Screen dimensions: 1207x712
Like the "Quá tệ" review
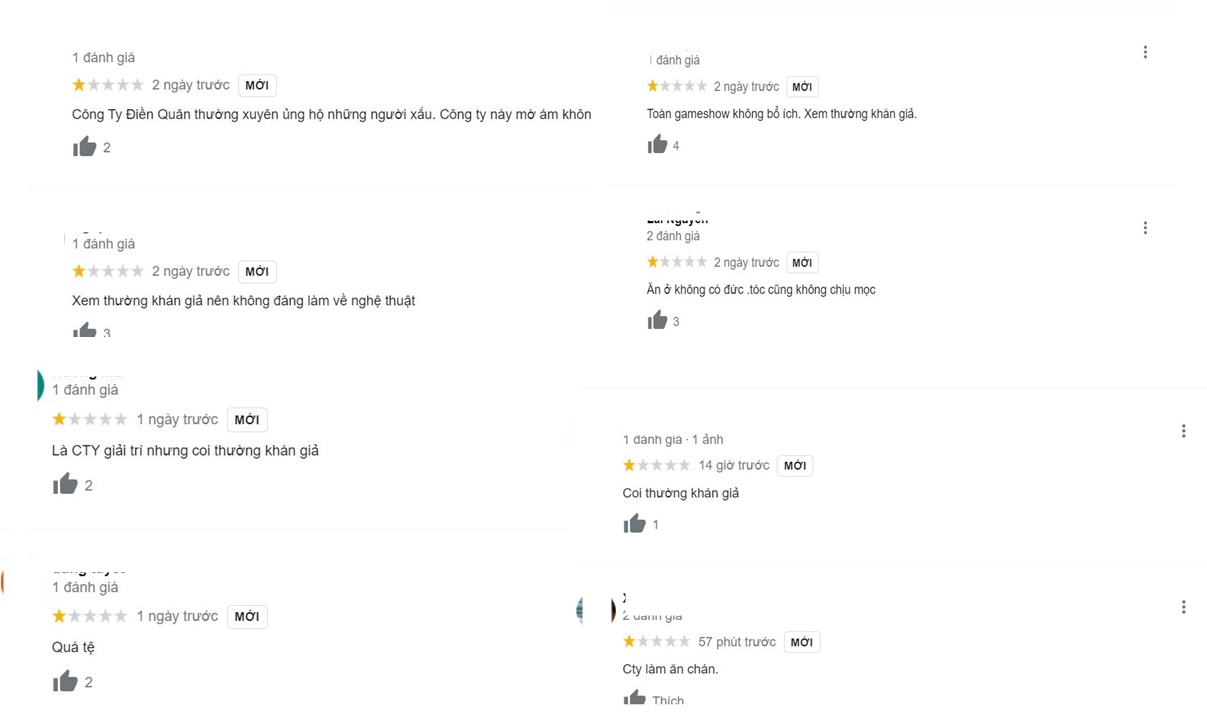point(65,682)
